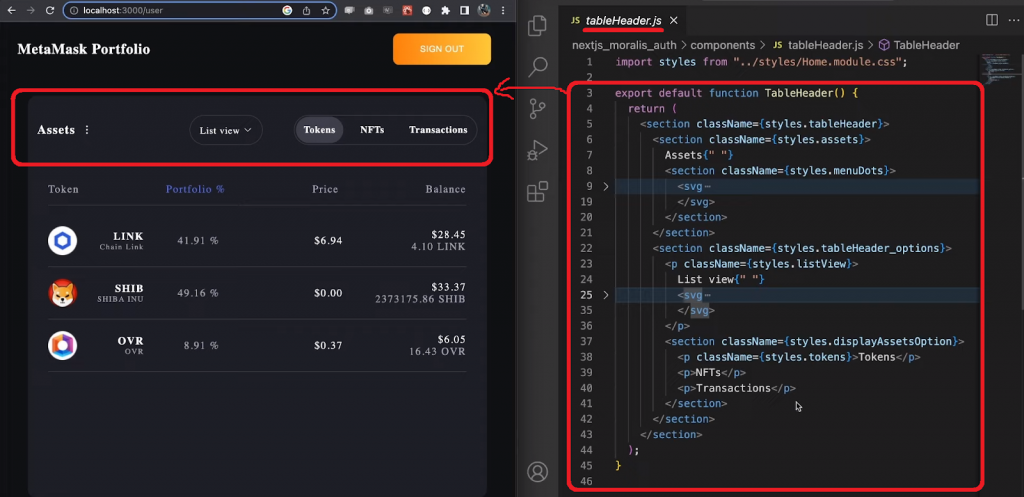Click the <p>NFTs</p> code line
This screenshot has height=497, width=1024.
click(711, 373)
